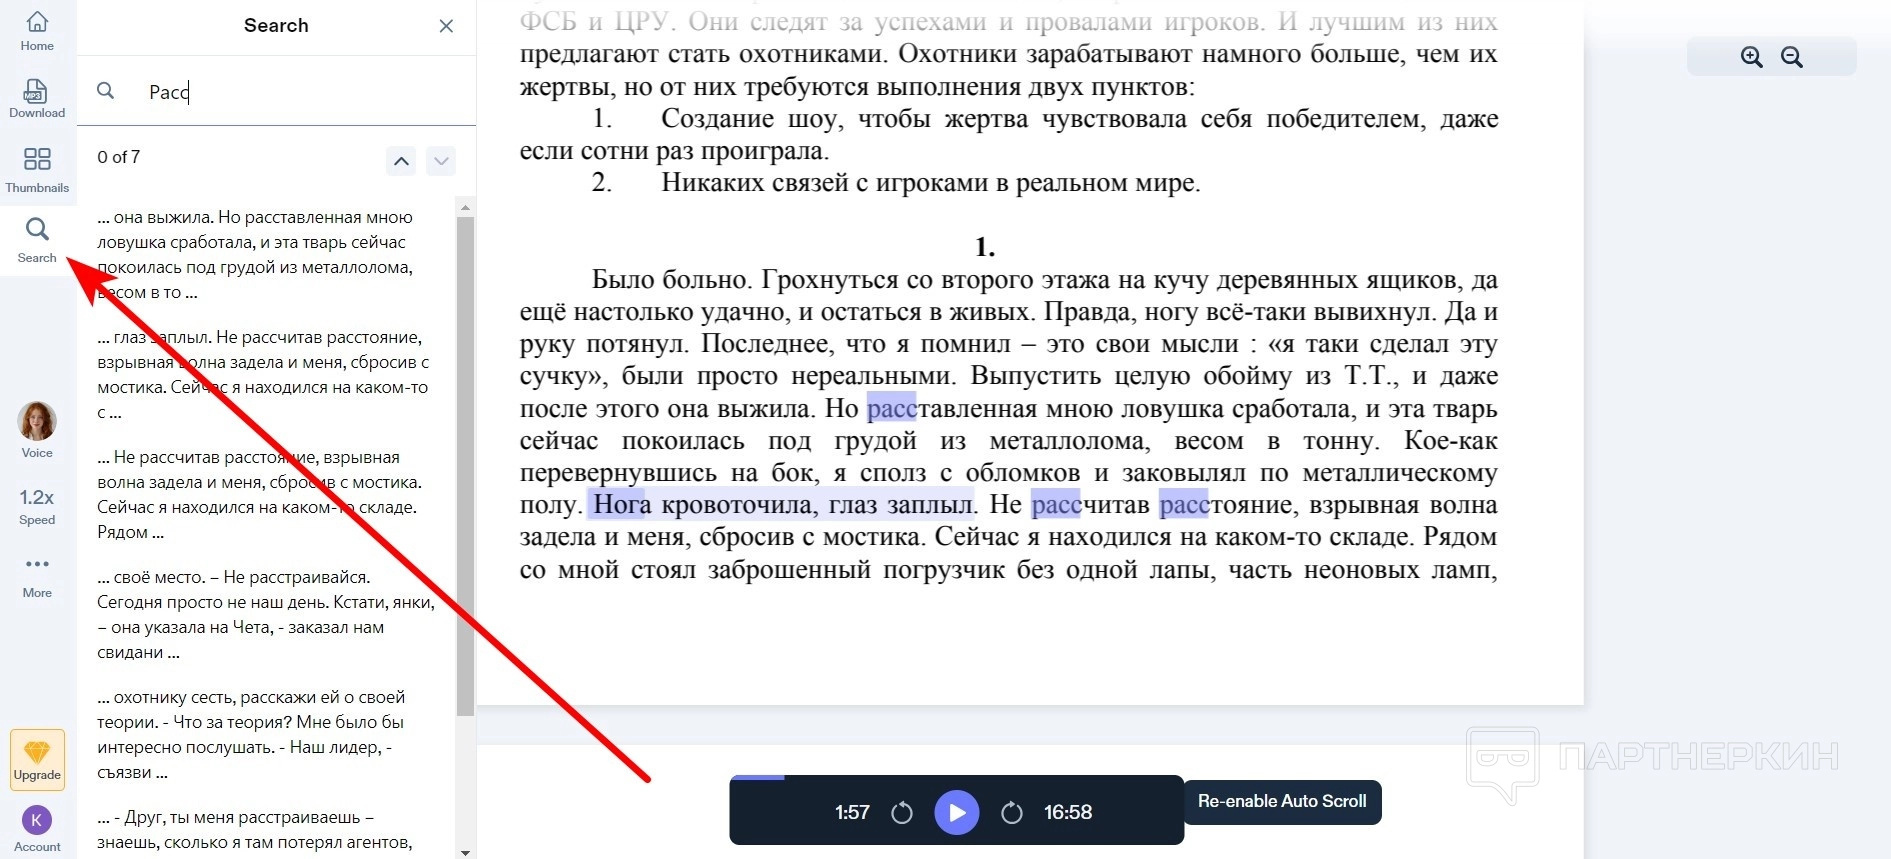Viewport: 1891px width, 859px height.
Task: Show page Thumbnails panel
Action: 37,170
